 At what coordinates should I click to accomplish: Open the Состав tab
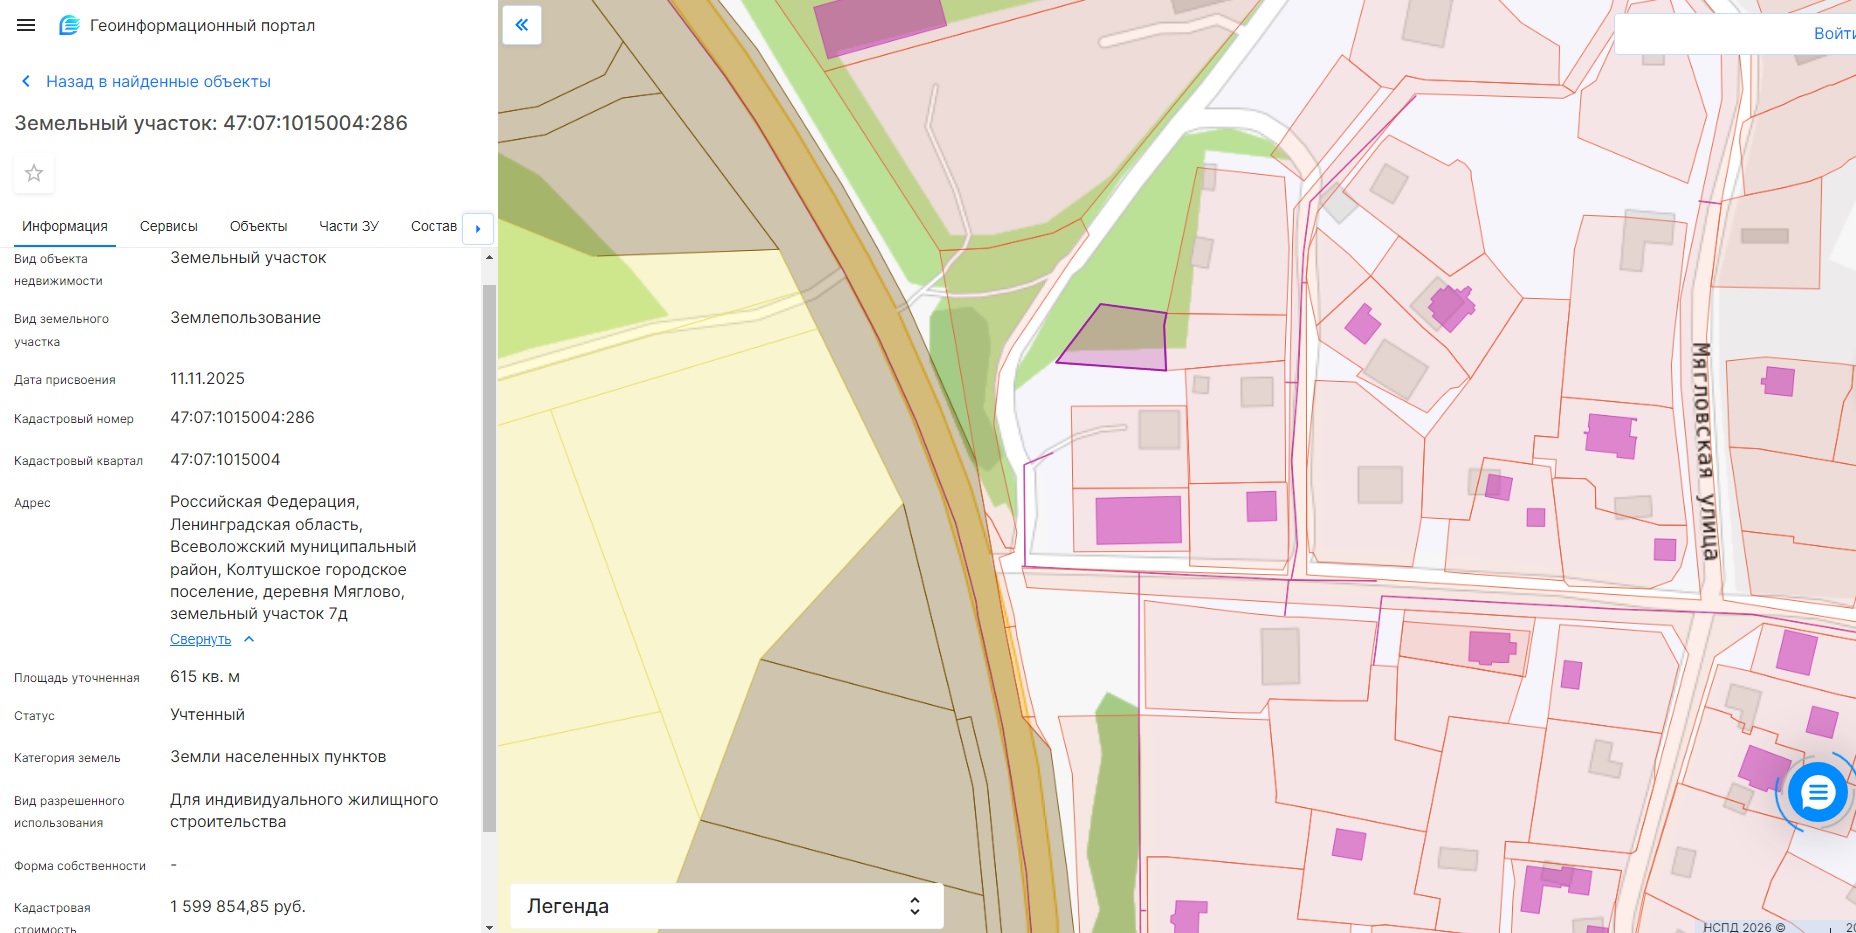click(434, 226)
